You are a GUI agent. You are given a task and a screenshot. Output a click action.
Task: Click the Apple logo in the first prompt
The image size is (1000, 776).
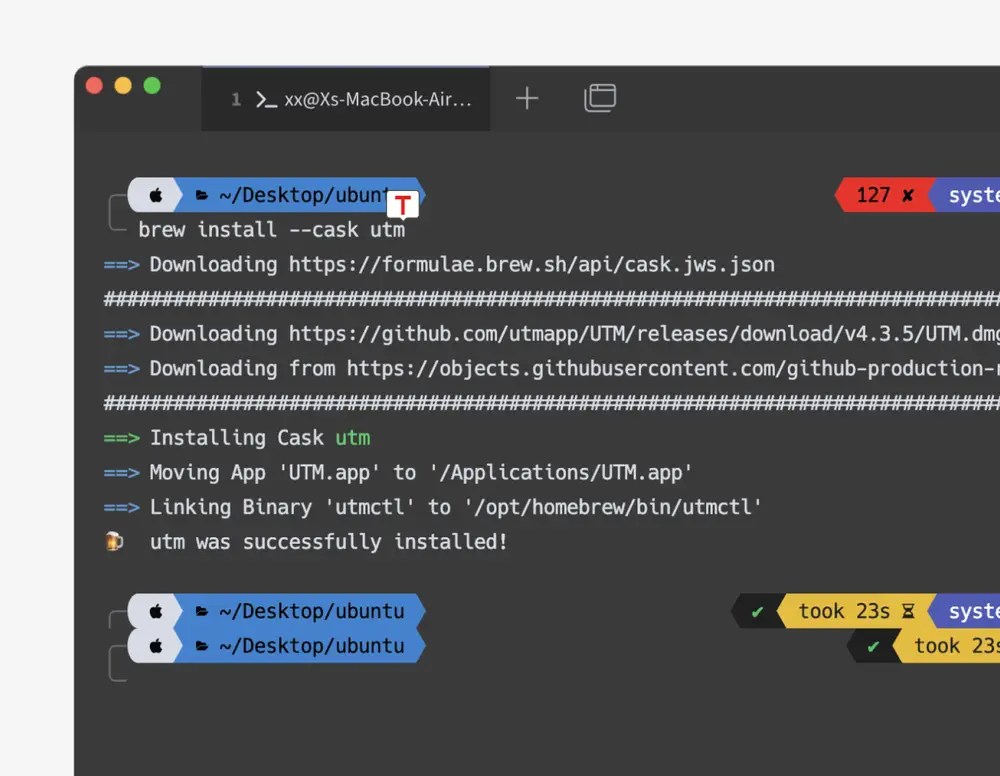tap(155, 194)
